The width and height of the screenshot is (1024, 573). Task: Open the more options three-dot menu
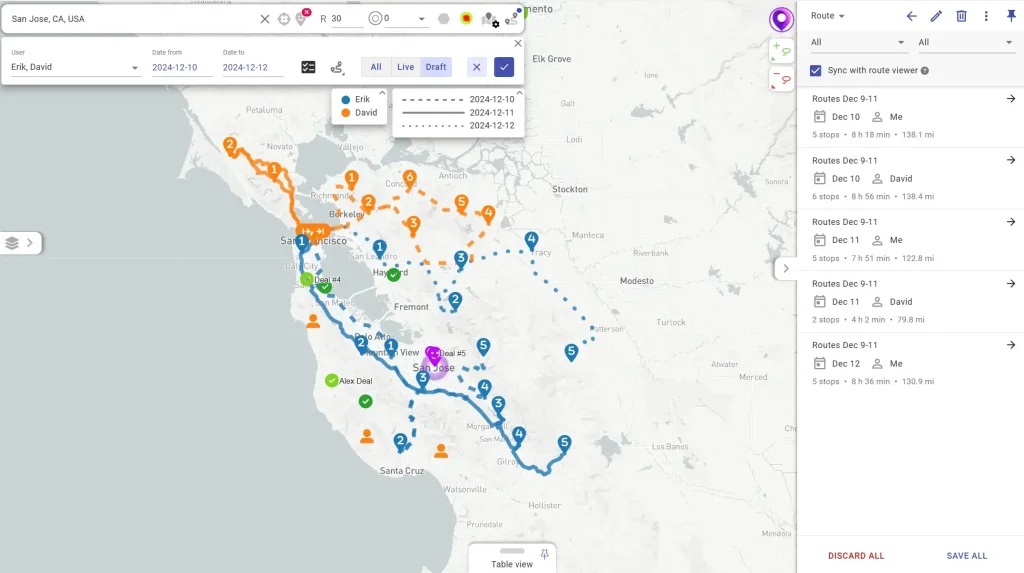click(986, 16)
